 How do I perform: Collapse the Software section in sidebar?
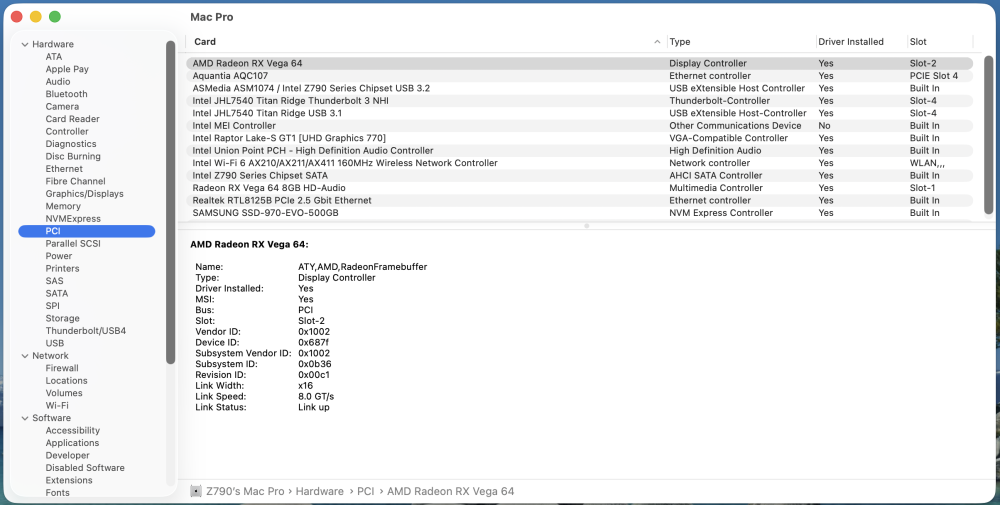click(25, 418)
